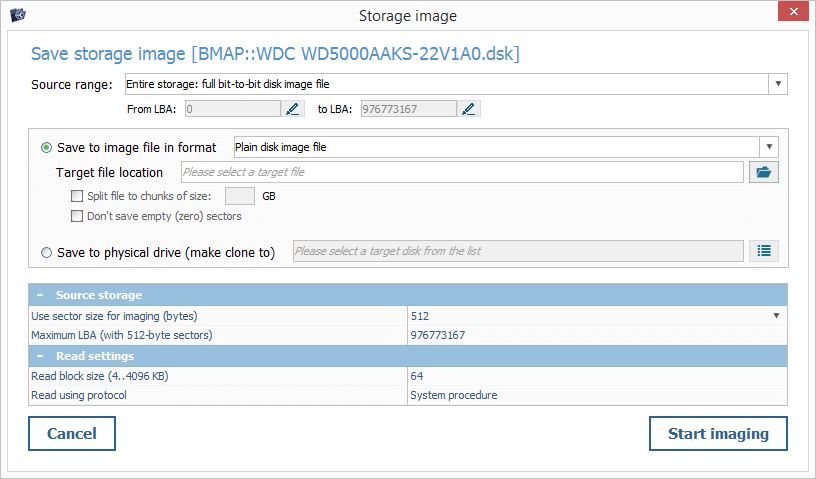Open the target file browse folder icon

coord(763,172)
